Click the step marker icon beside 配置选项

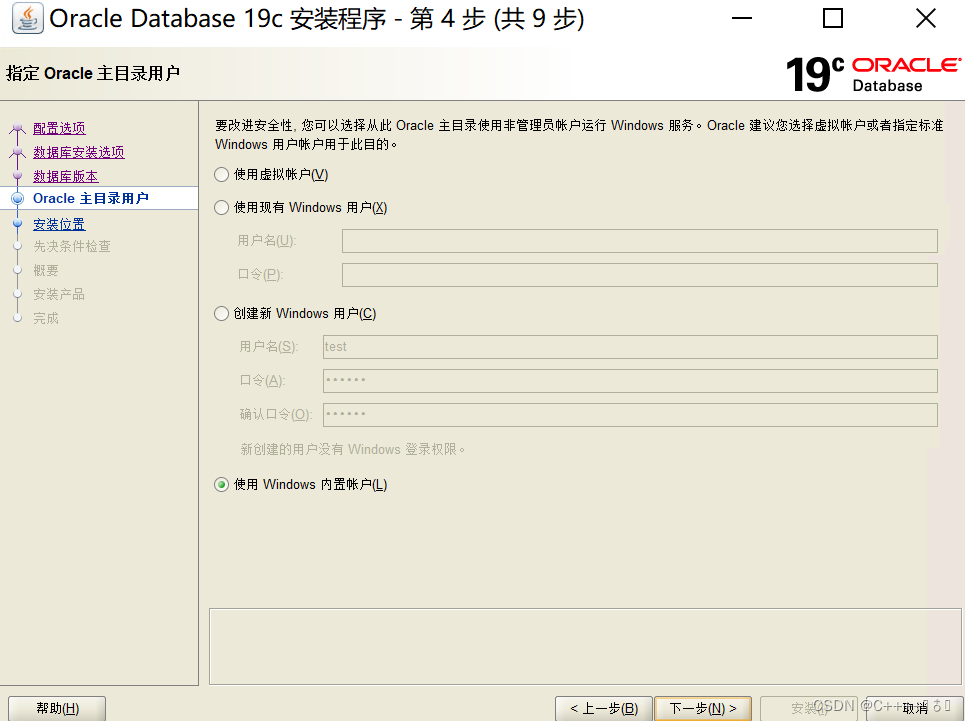[18, 129]
